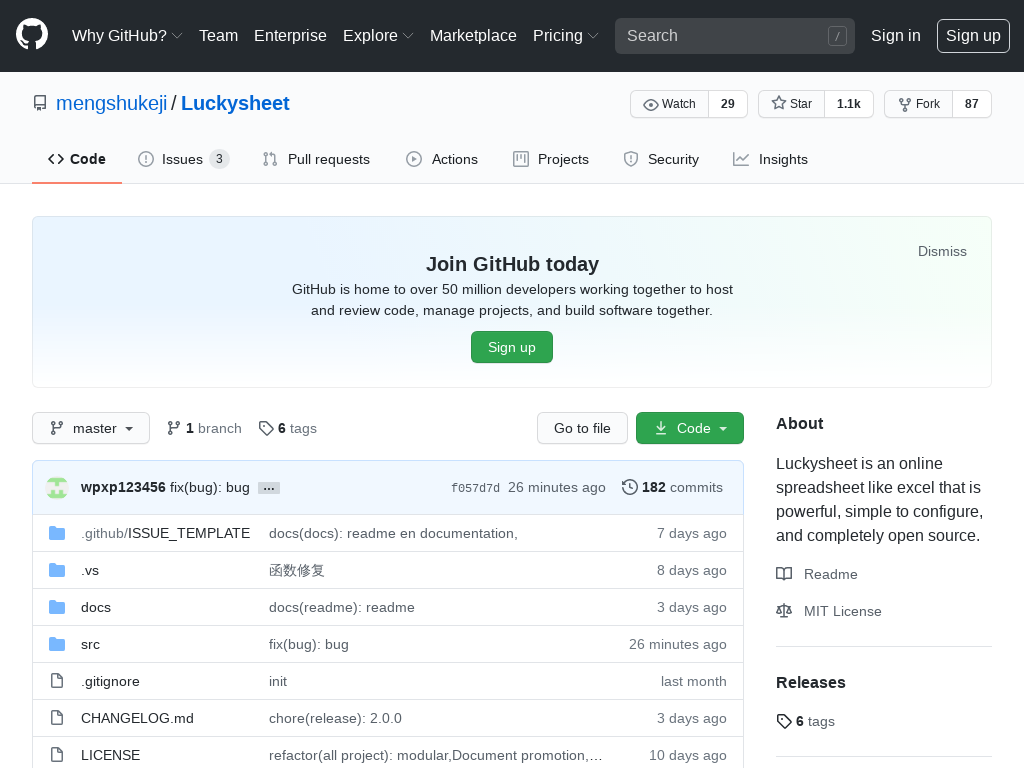1024x768 pixels.
Task: Open the .gitignore file
Action: pos(110,681)
